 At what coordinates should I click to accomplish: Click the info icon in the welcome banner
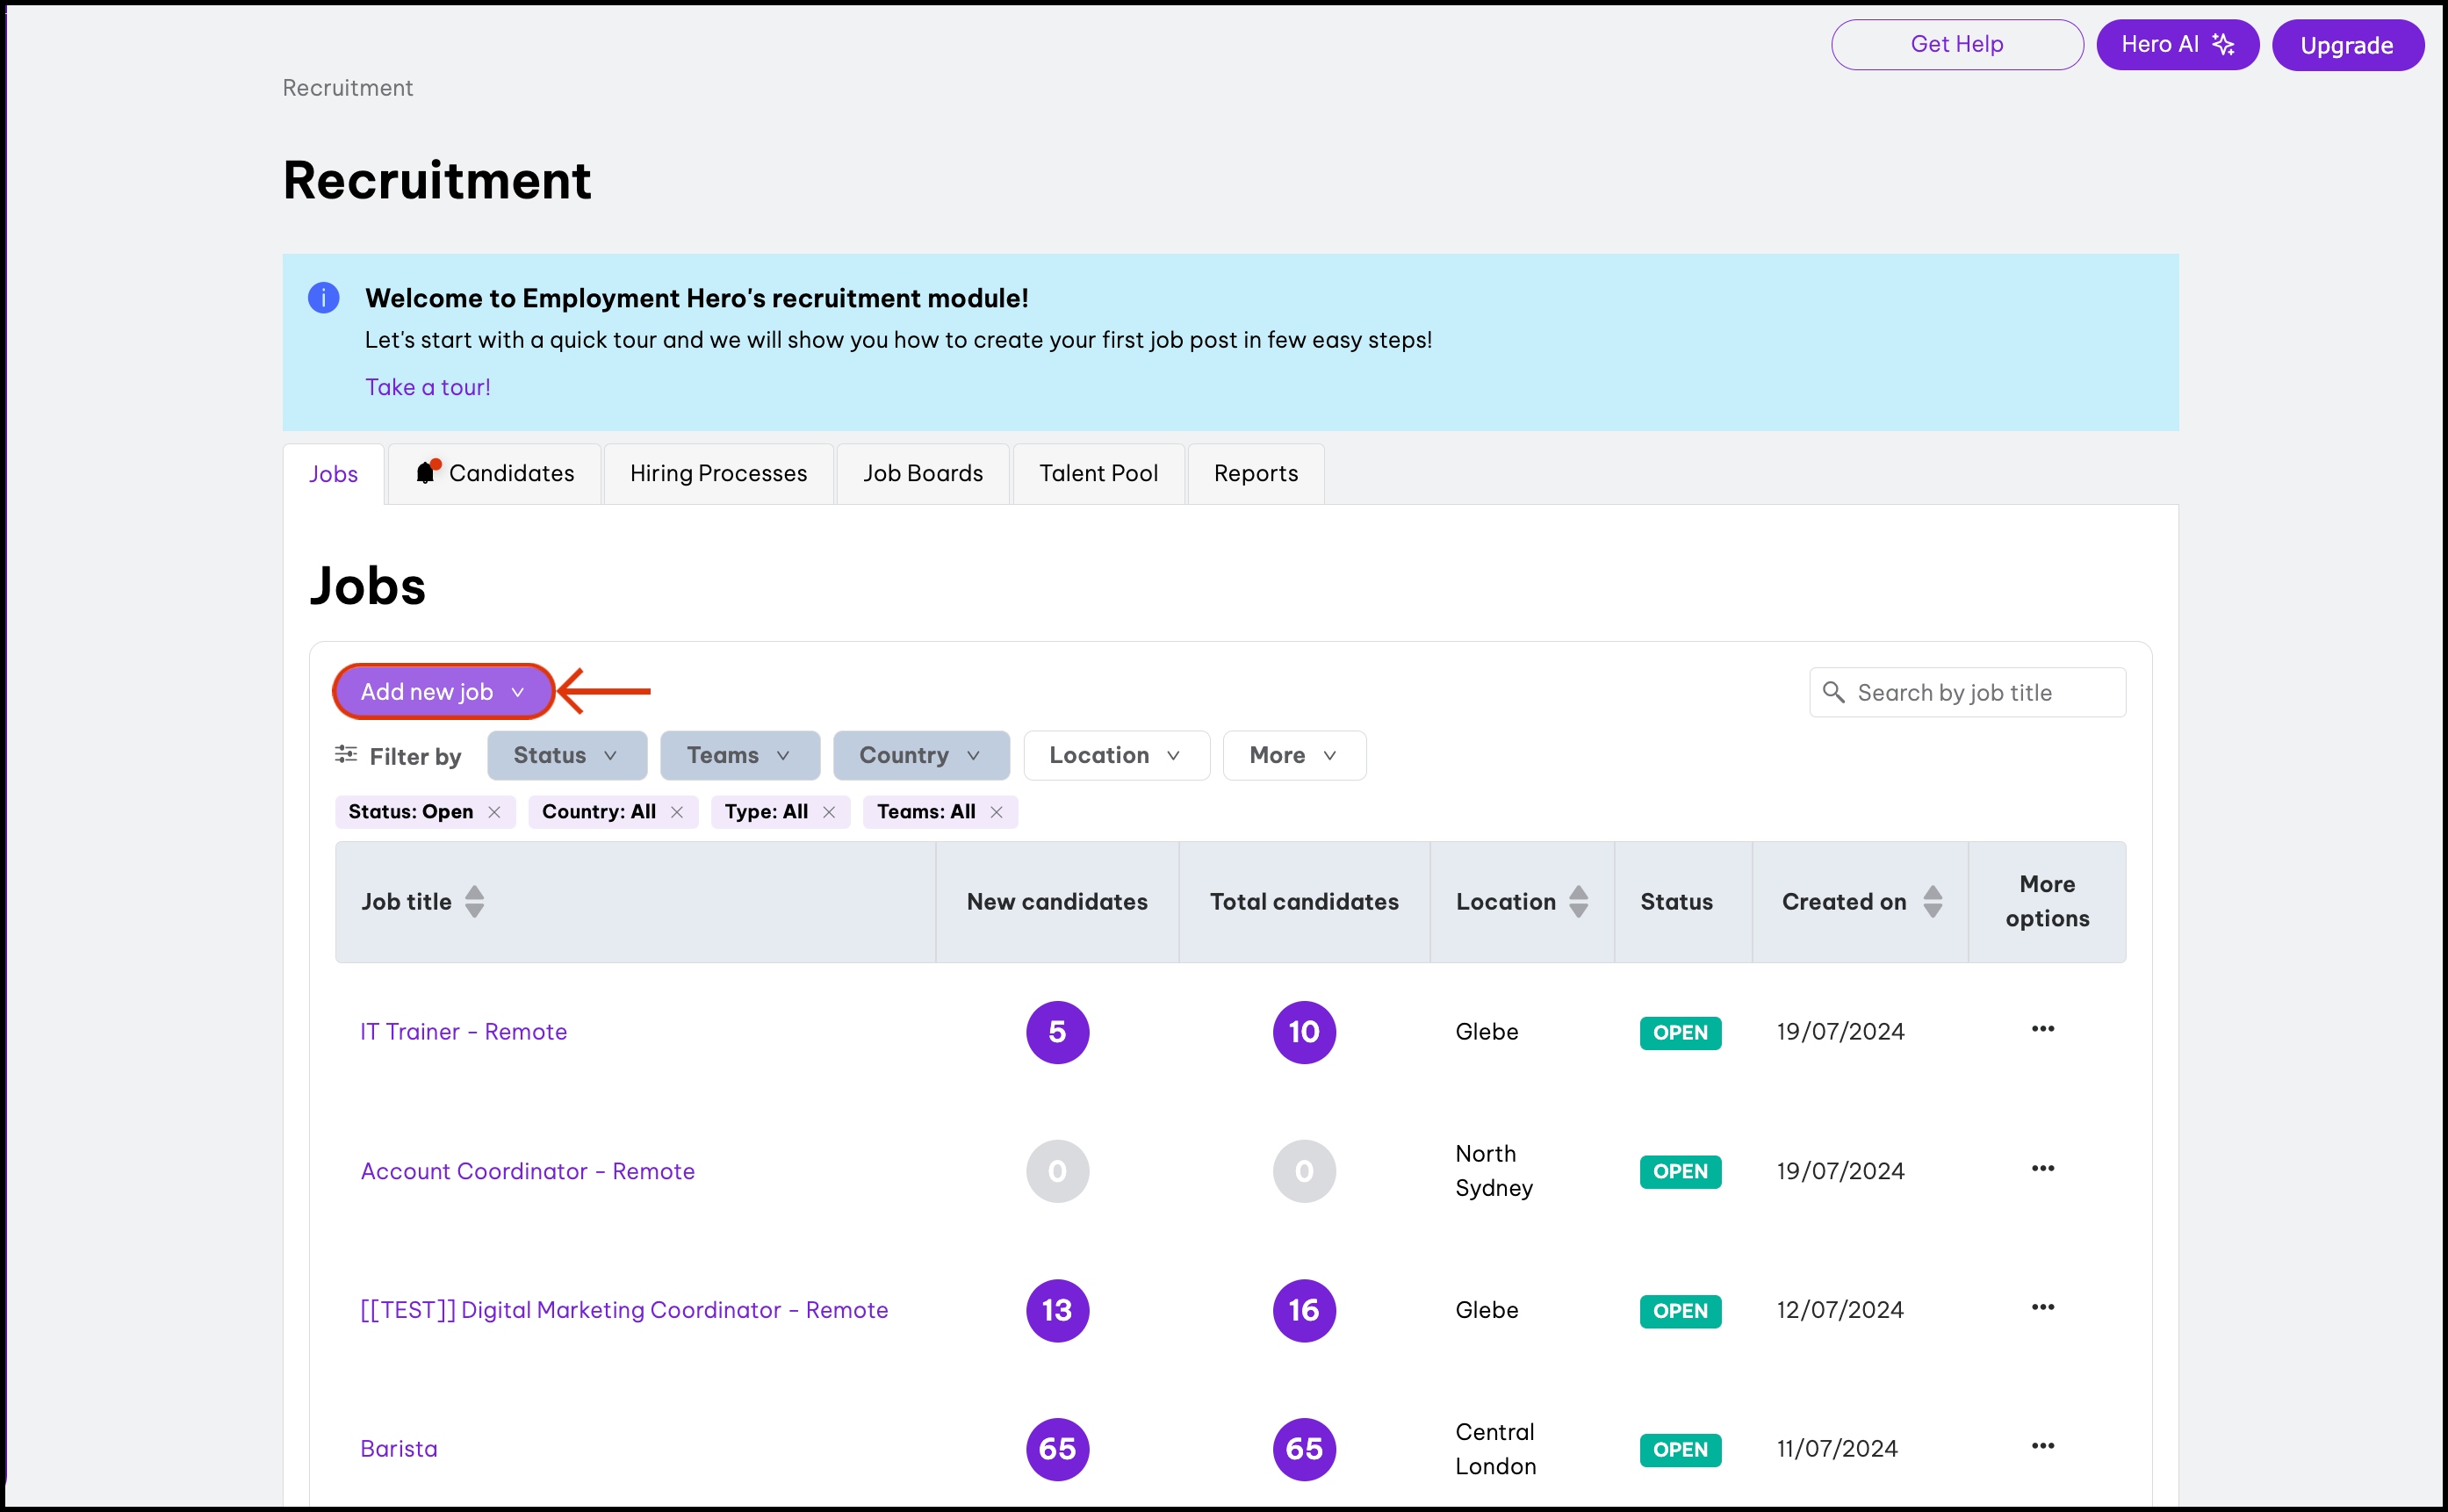click(323, 298)
